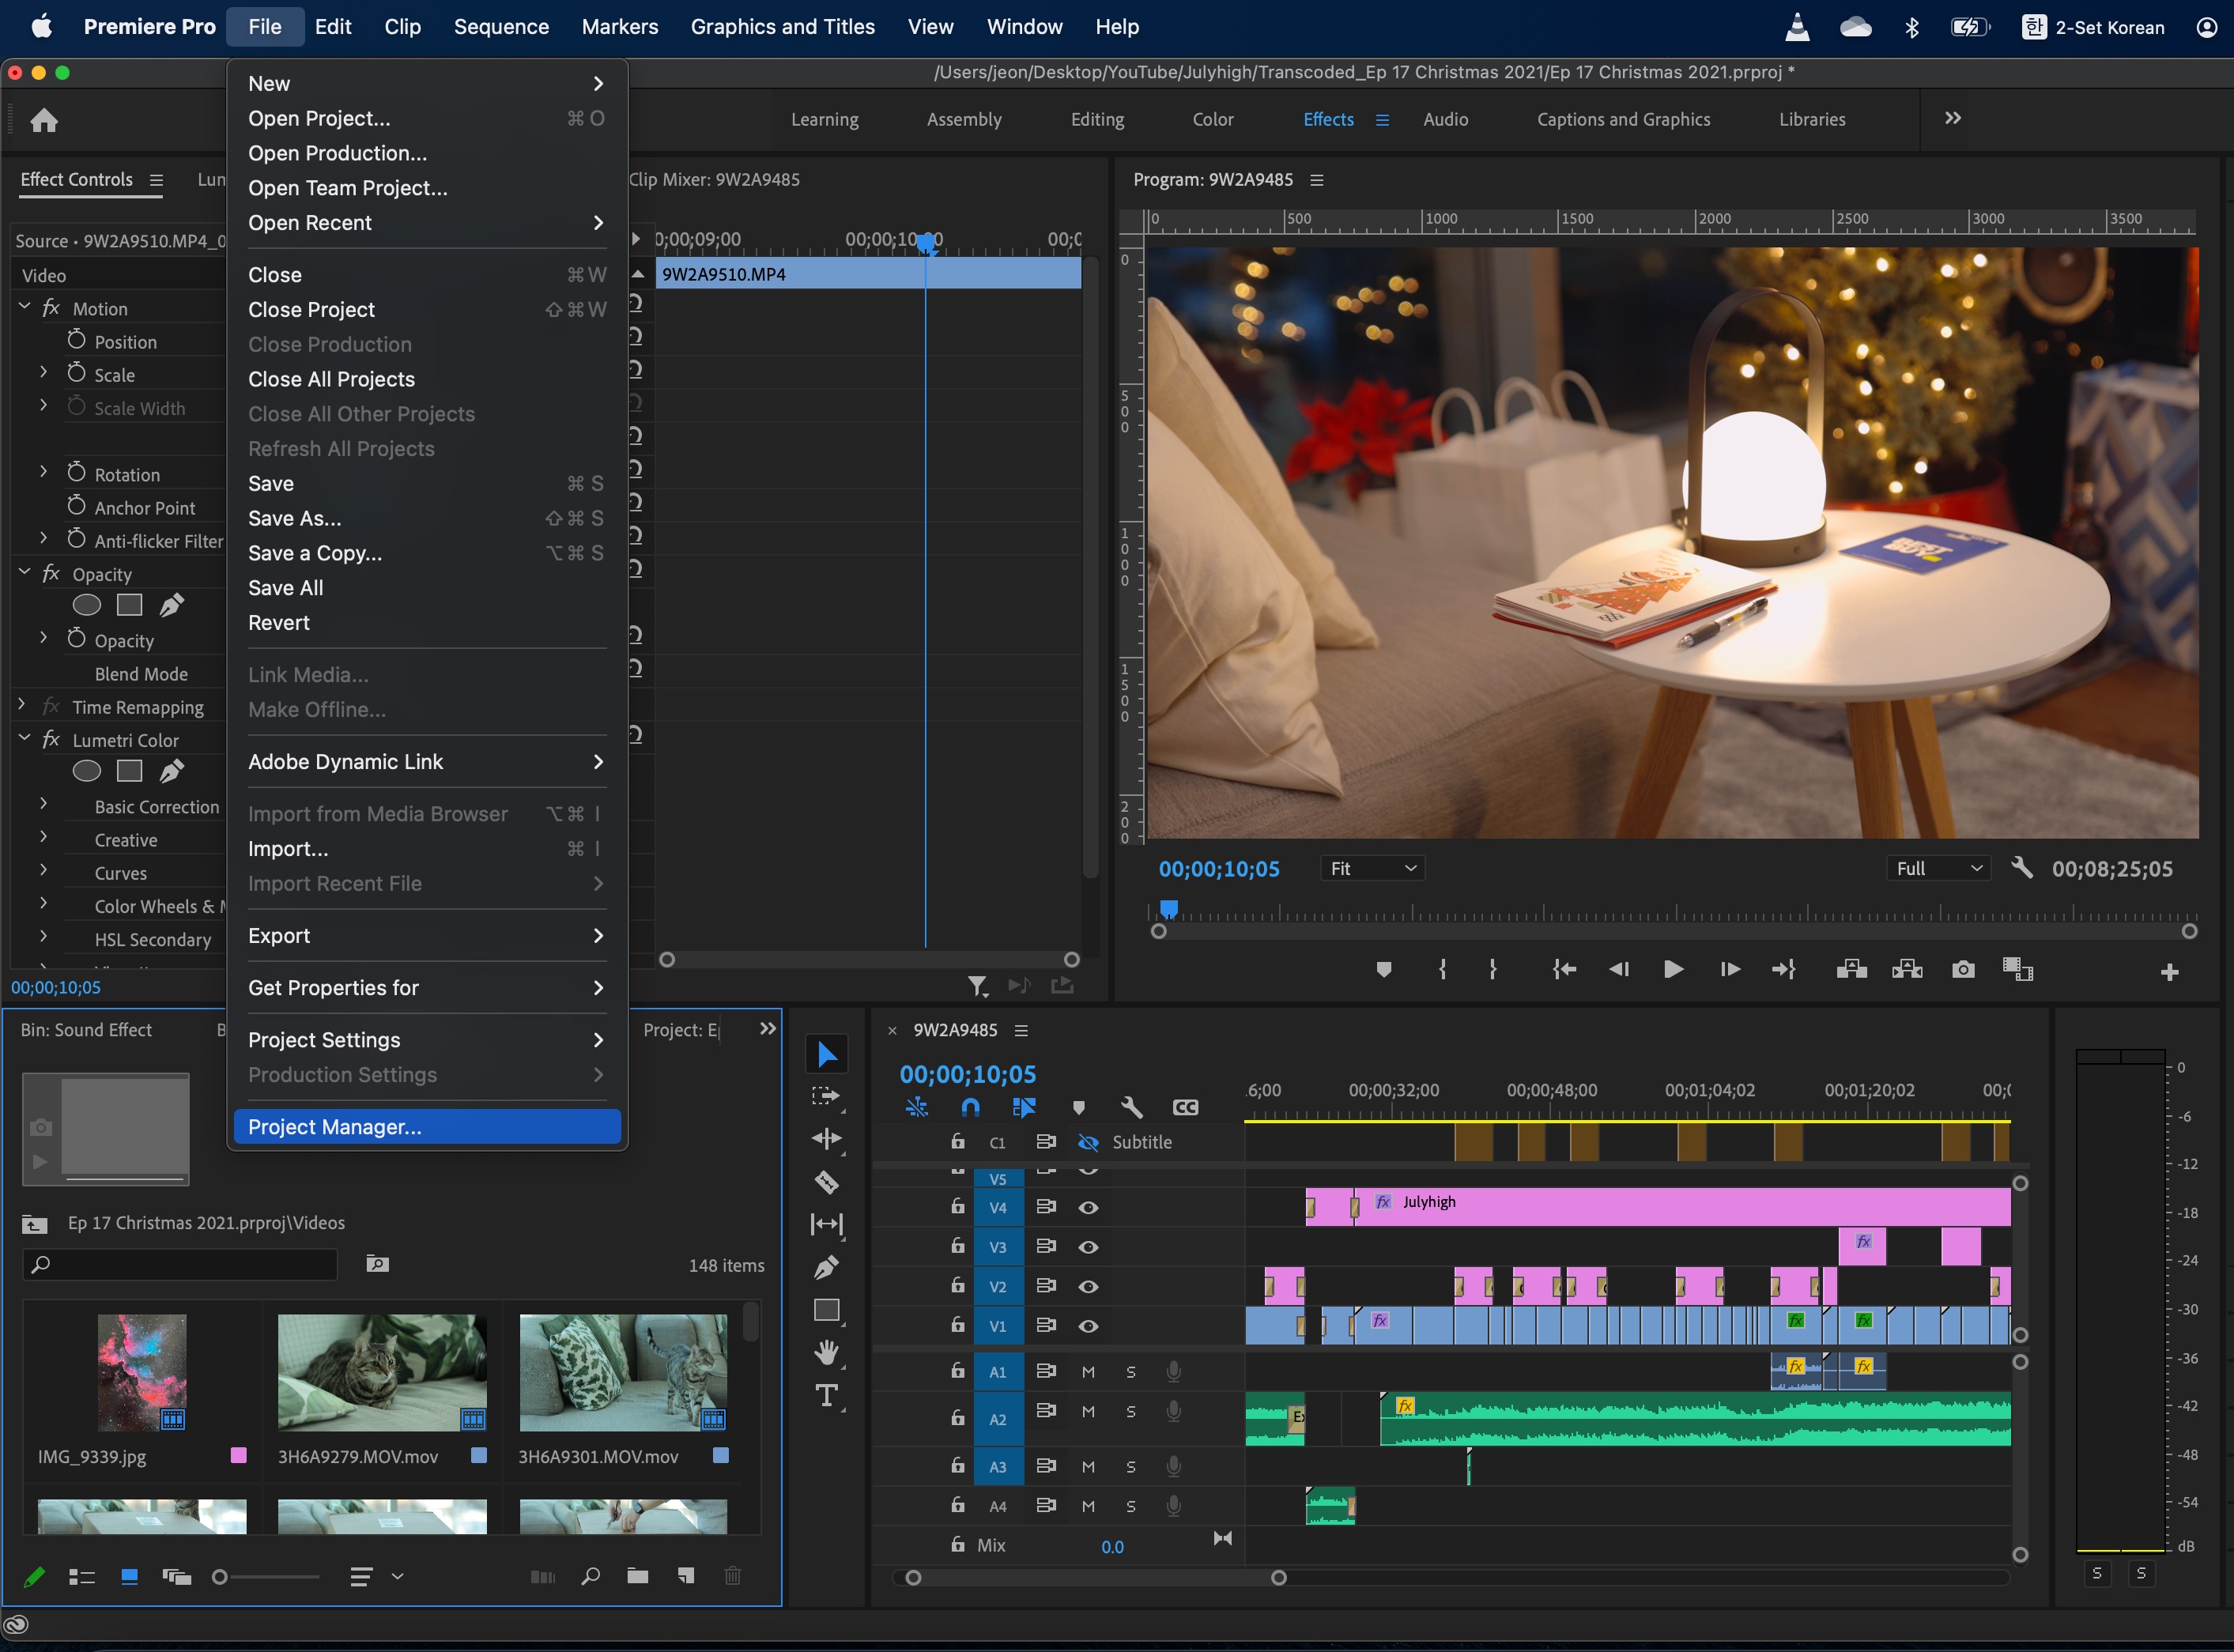Viewport: 2234px width, 1652px height.
Task: Toggle Subtitle track visibility
Action: coord(1088,1142)
